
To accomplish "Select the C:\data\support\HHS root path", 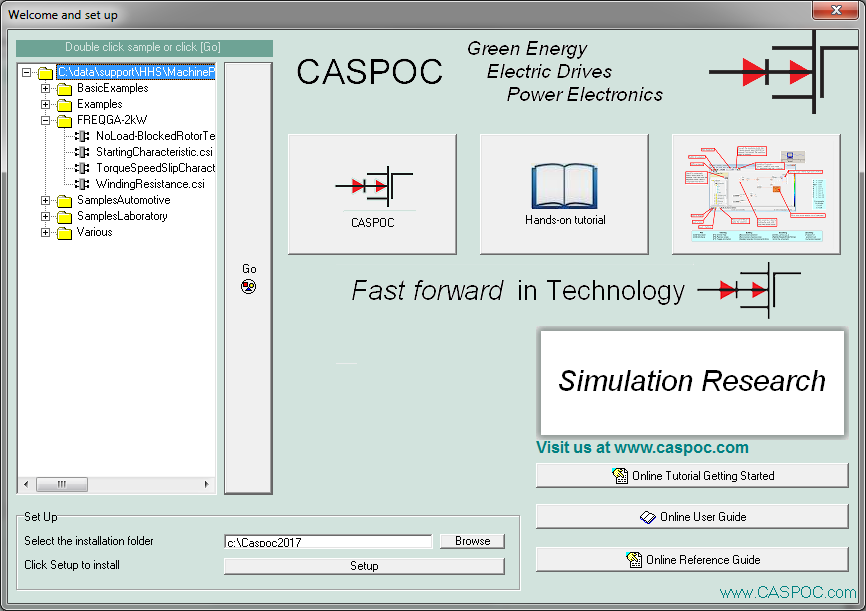I will click(x=136, y=72).
